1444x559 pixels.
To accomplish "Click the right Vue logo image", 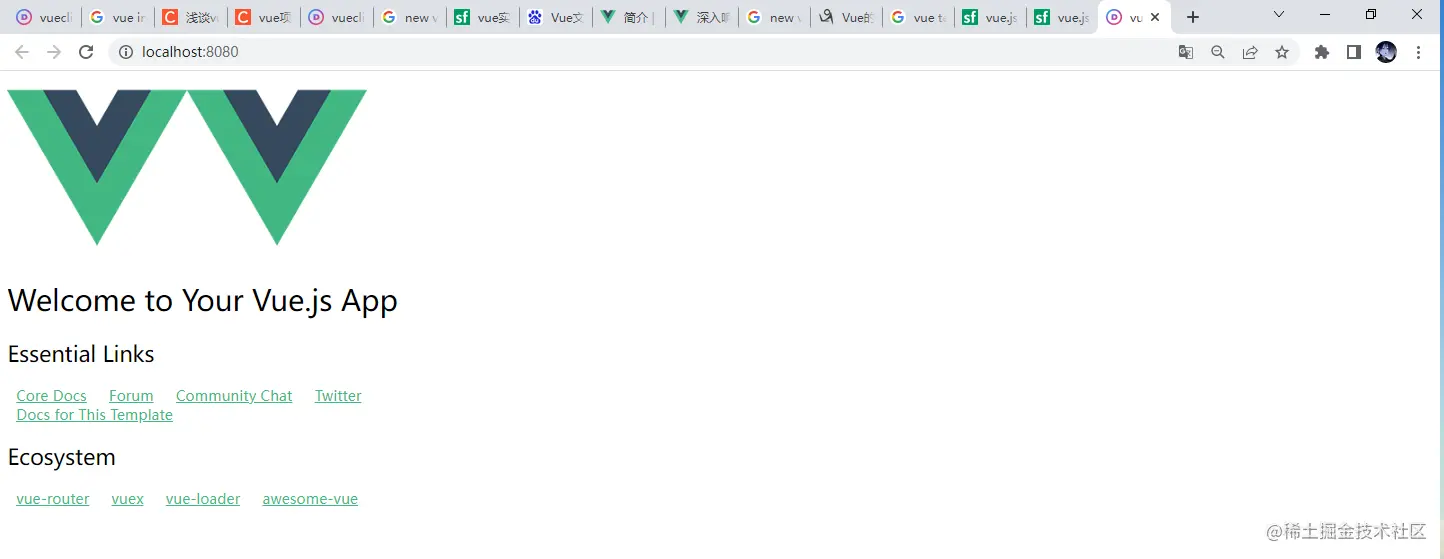I will click(x=277, y=167).
